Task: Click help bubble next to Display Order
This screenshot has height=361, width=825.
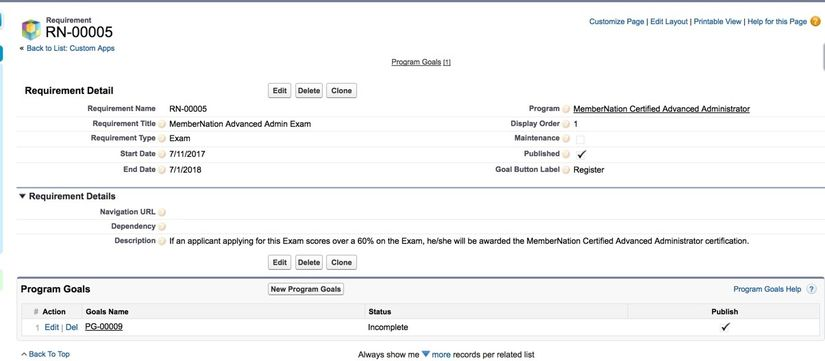Action: [566, 124]
